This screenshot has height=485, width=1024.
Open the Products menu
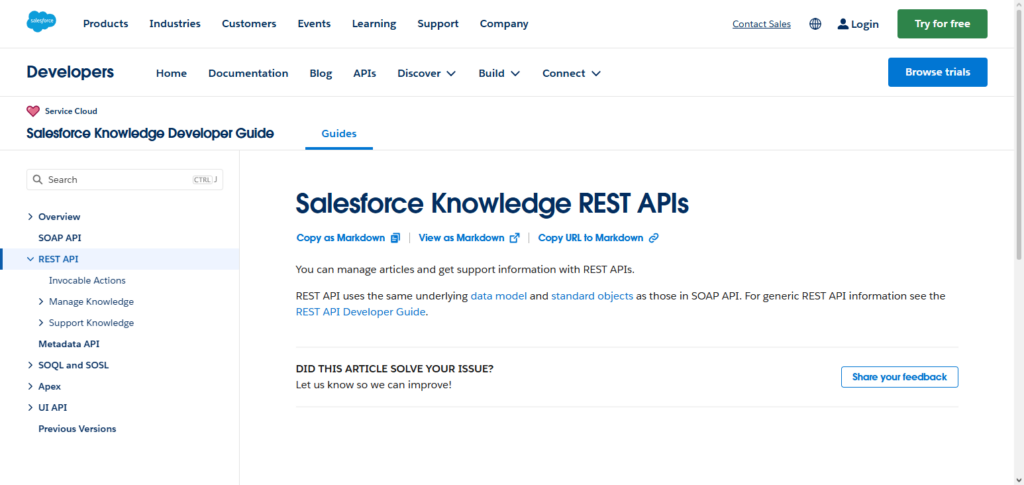(106, 23)
